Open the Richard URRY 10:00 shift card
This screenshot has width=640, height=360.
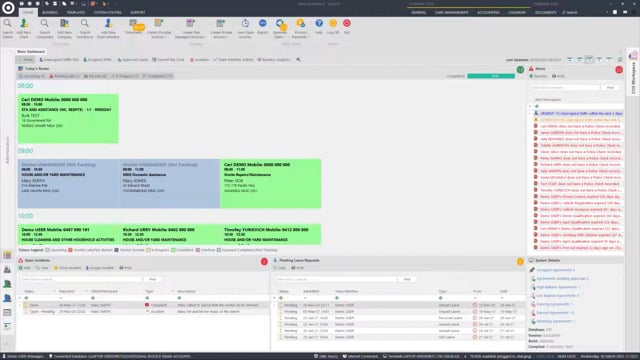tap(169, 235)
